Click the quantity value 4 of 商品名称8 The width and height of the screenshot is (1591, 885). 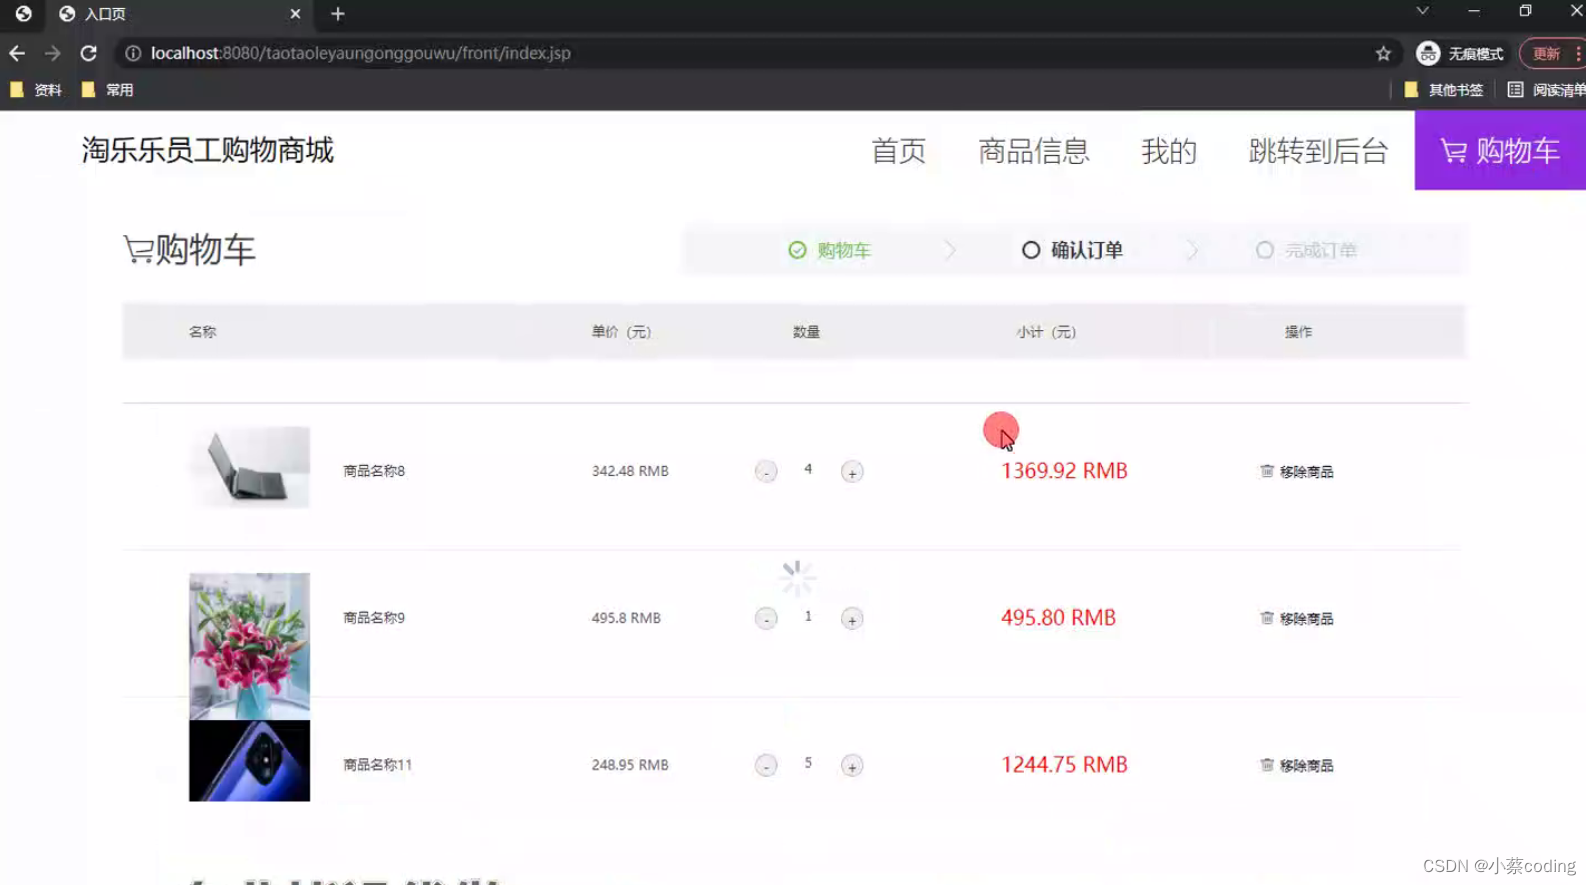(x=808, y=469)
